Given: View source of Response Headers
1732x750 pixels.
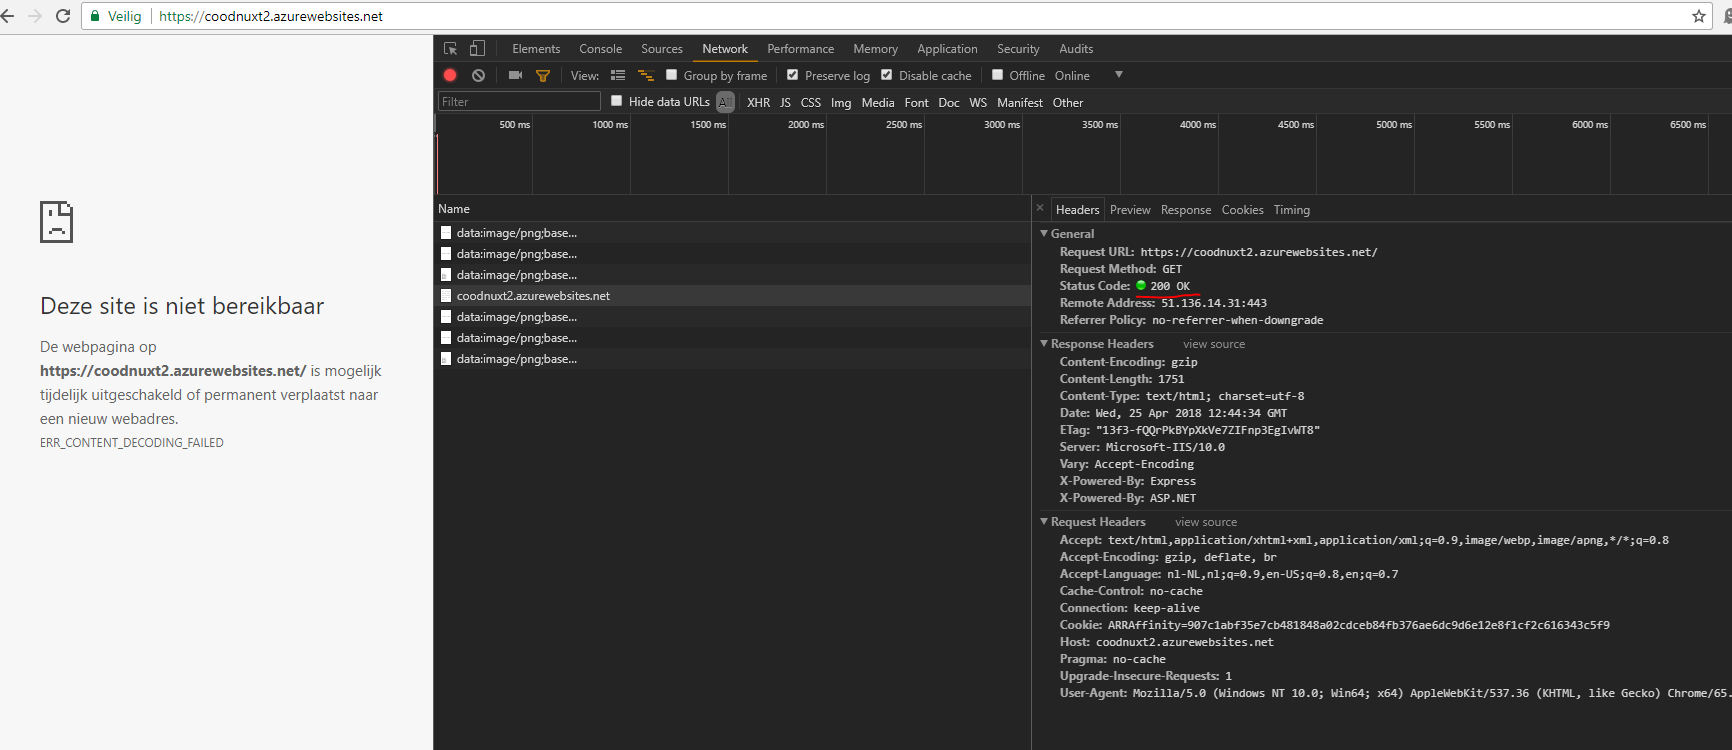Looking at the screenshot, I should [x=1214, y=343].
